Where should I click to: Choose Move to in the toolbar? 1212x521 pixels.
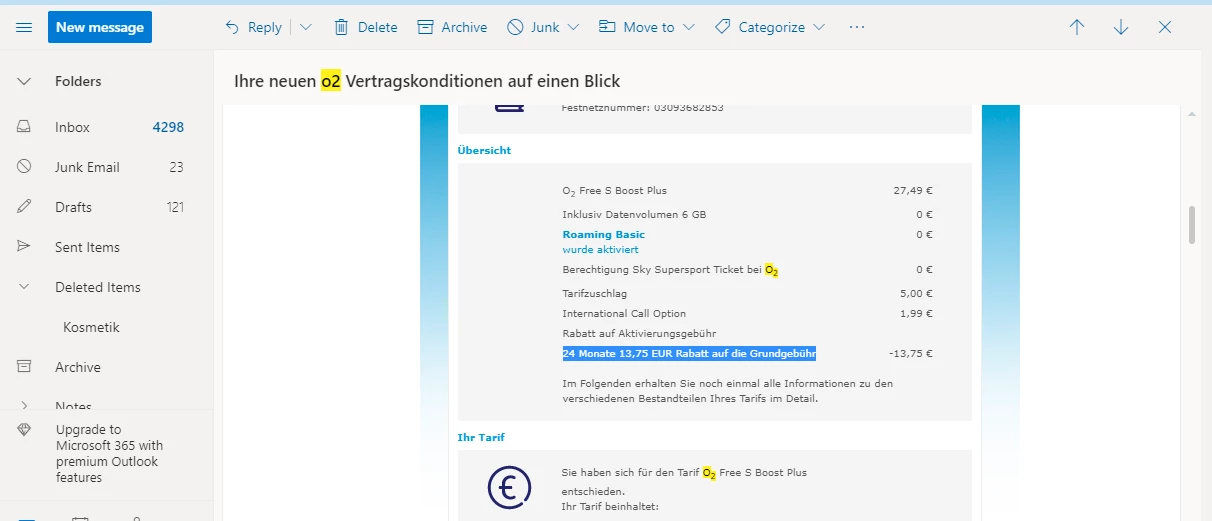[637, 27]
